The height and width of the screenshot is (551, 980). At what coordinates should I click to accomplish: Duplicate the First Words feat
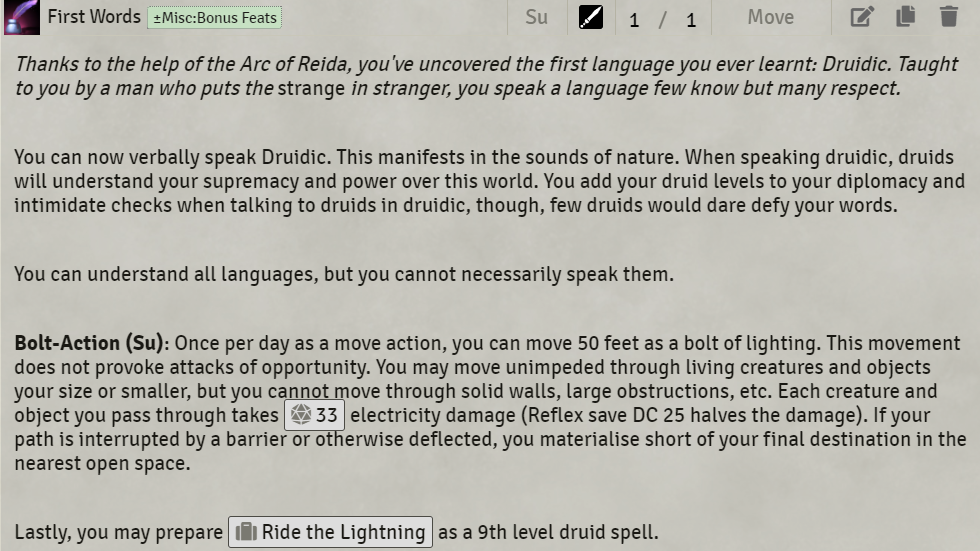tap(906, 16)
